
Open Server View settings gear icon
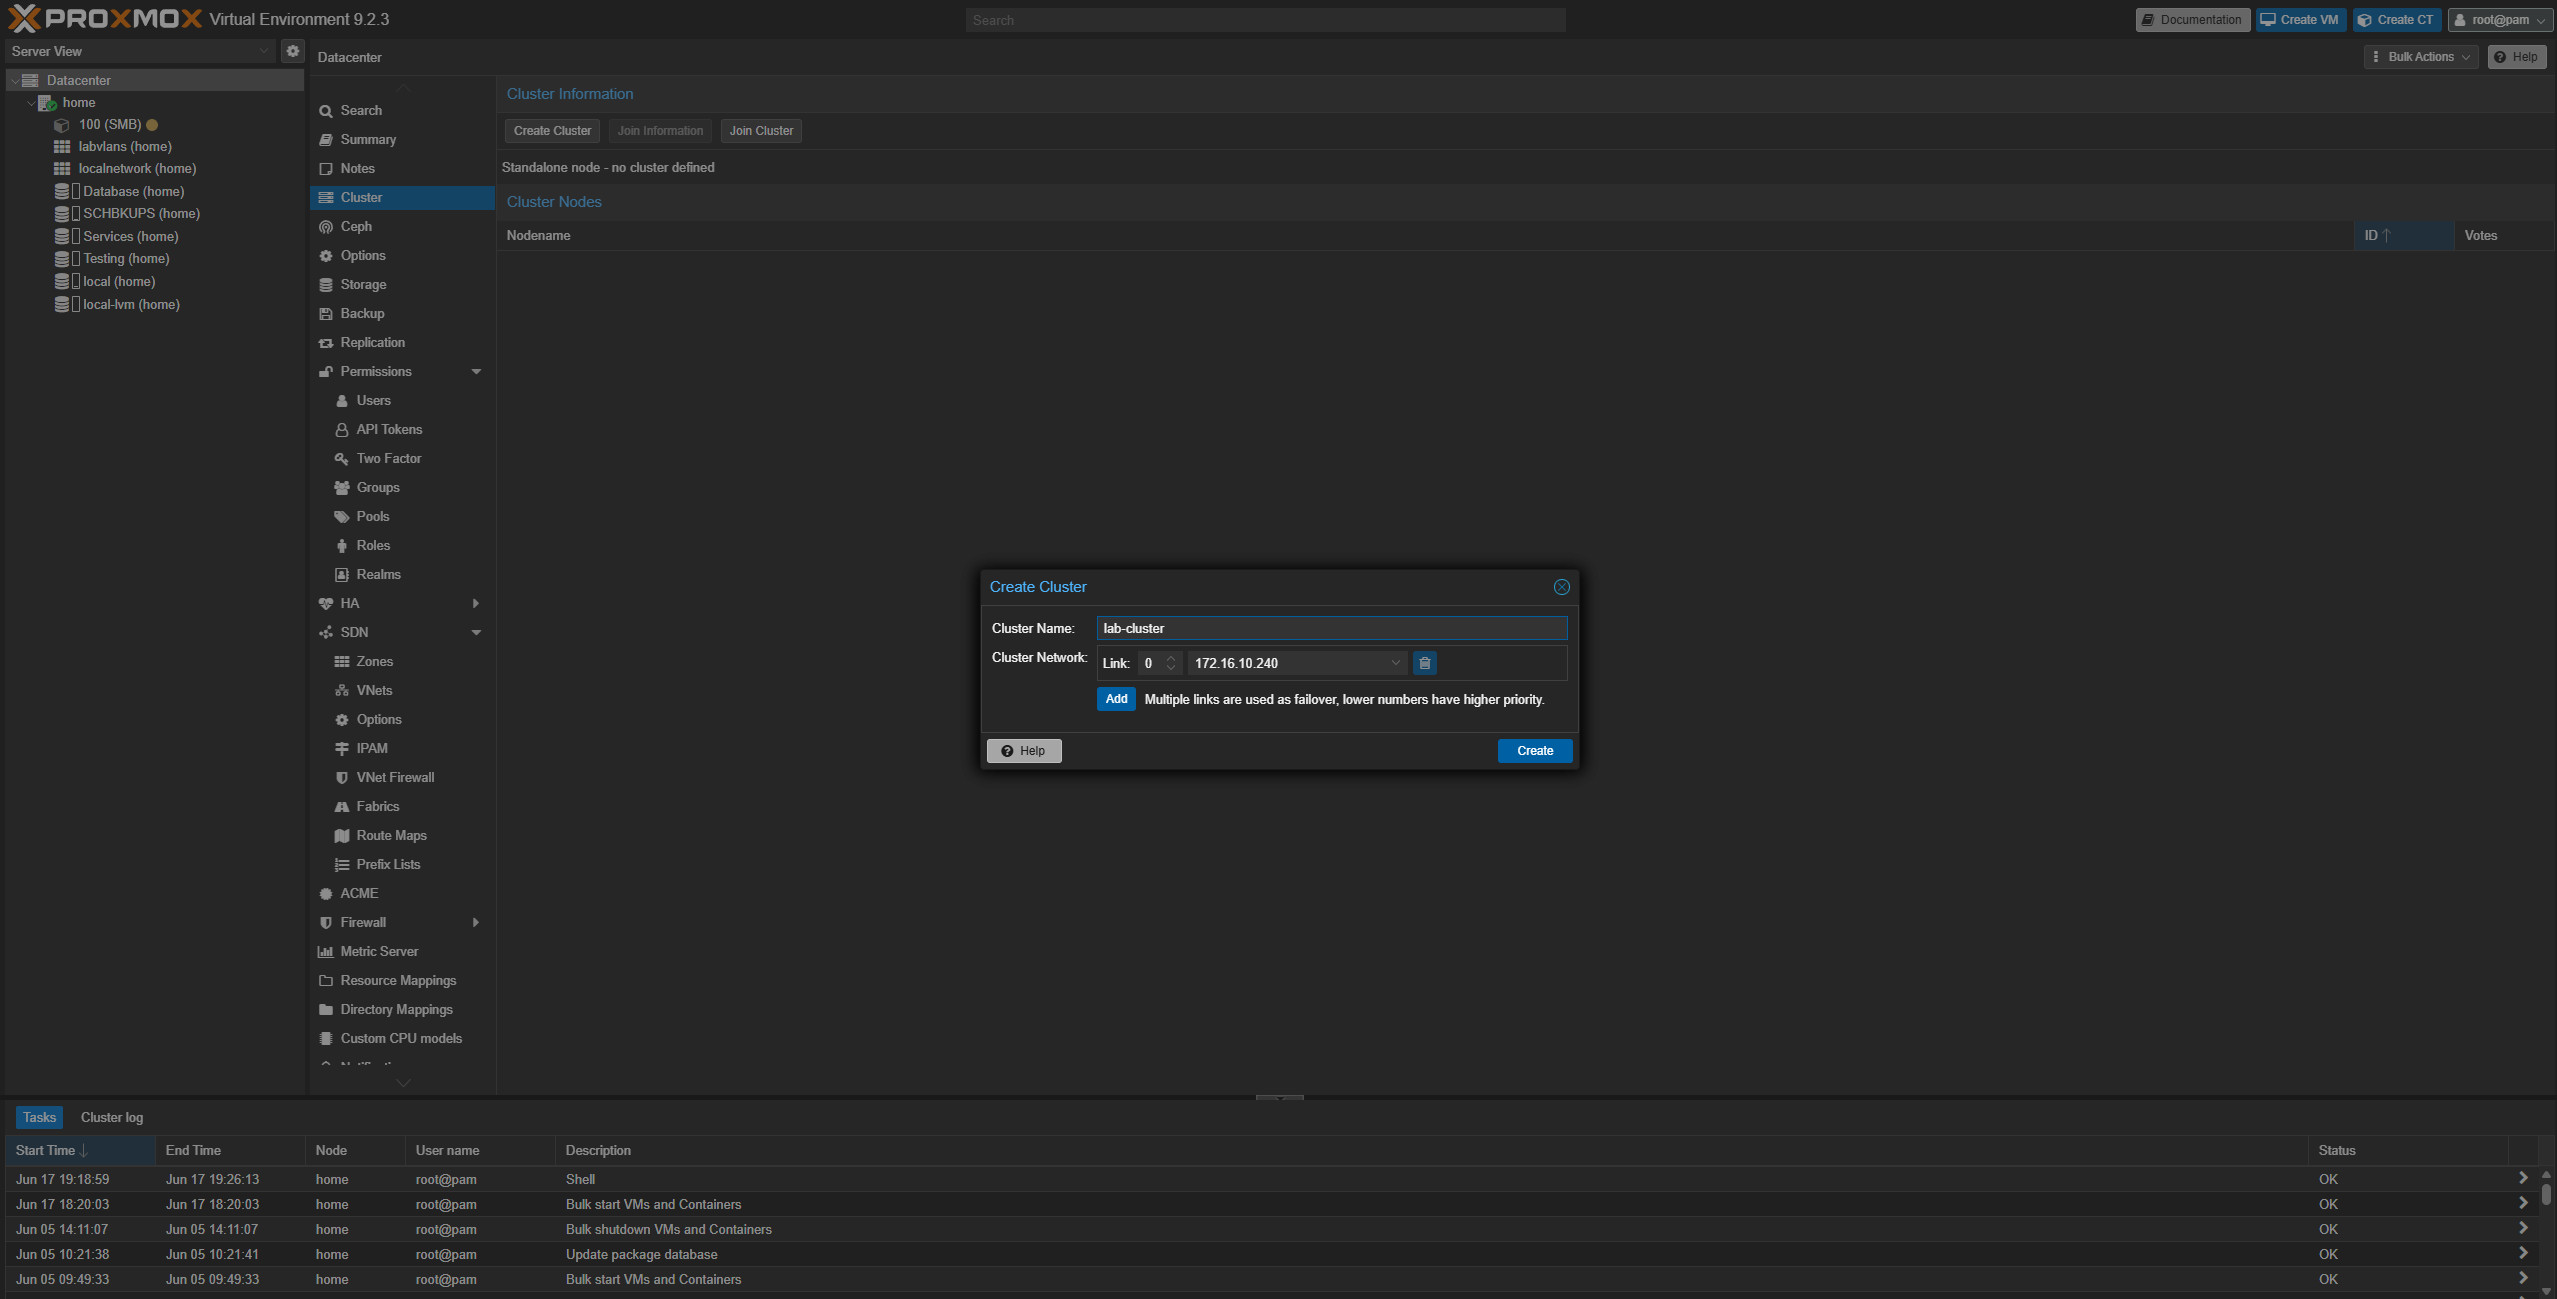(x=292, y=51)
